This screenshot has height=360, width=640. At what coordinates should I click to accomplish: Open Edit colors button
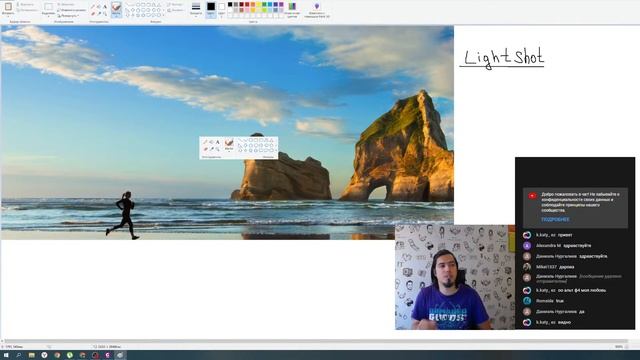pyautogui.click(x=292, y=9)
